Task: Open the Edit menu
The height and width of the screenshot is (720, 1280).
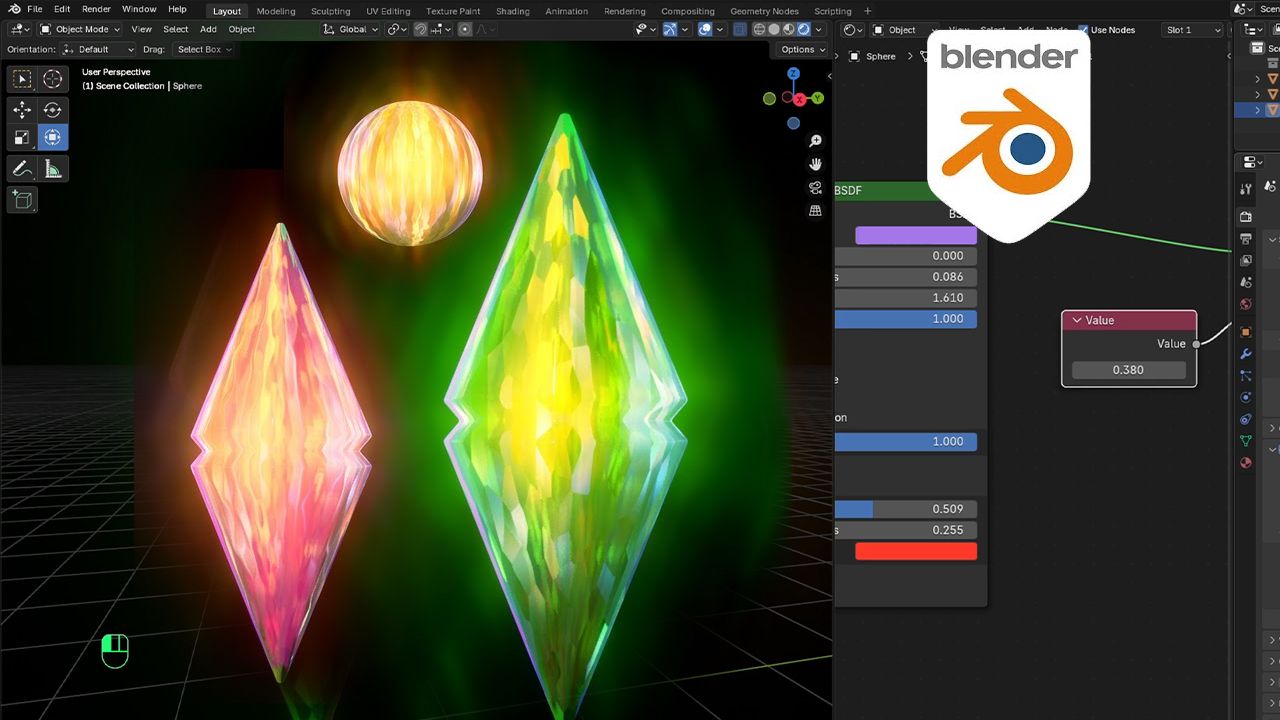Action: 62,9
